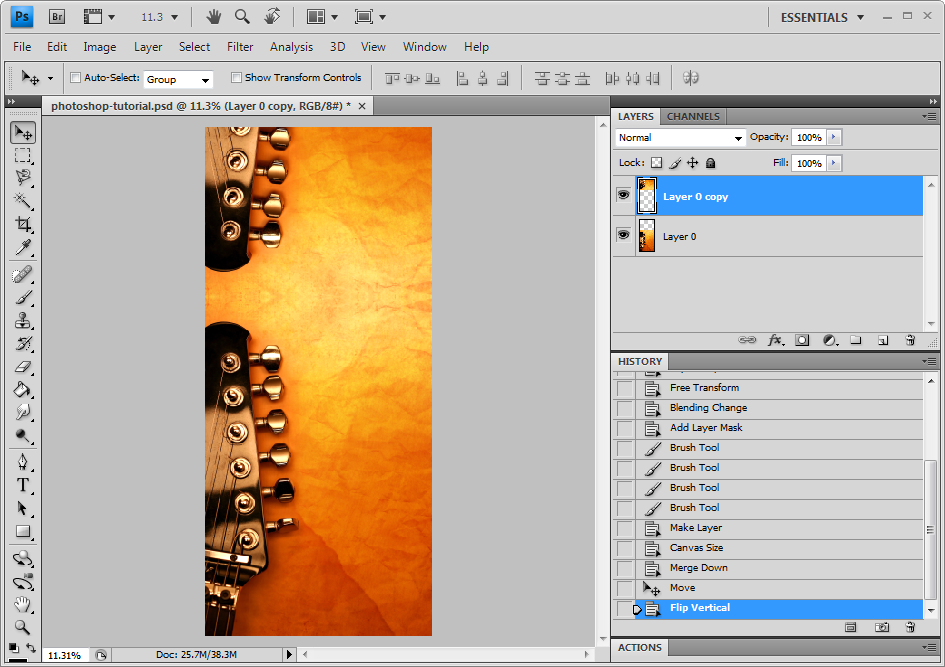Hide the Layer 0 copy layer
Image resolution: width=945 pixels, height=667 pixels.
coord(623,196)
